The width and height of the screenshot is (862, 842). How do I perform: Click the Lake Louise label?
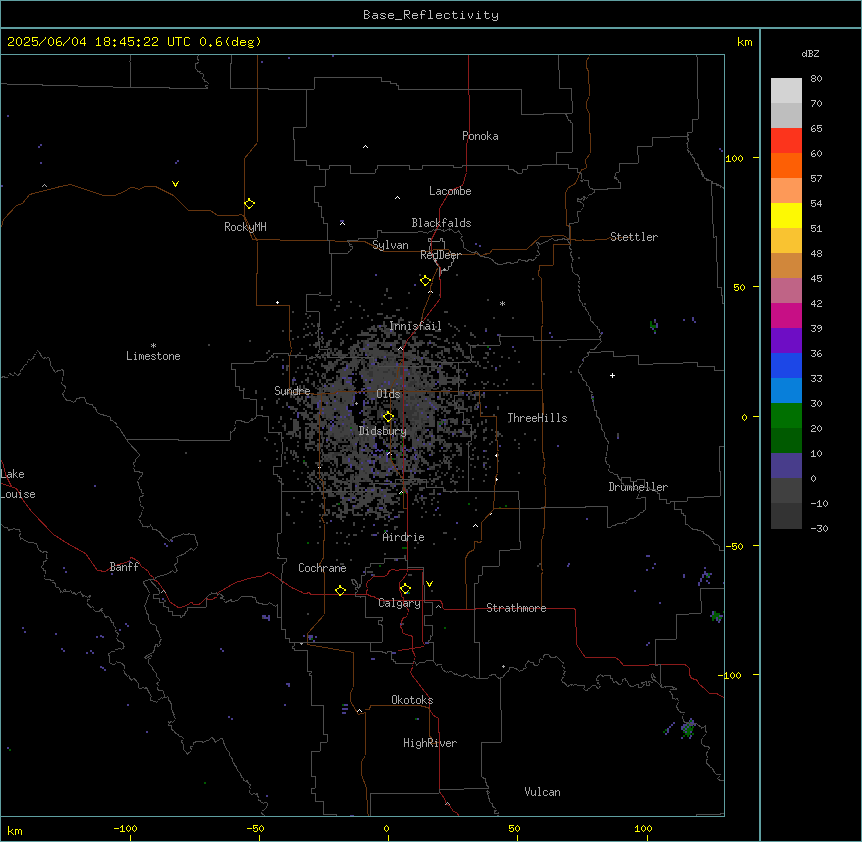click(18, 484)
